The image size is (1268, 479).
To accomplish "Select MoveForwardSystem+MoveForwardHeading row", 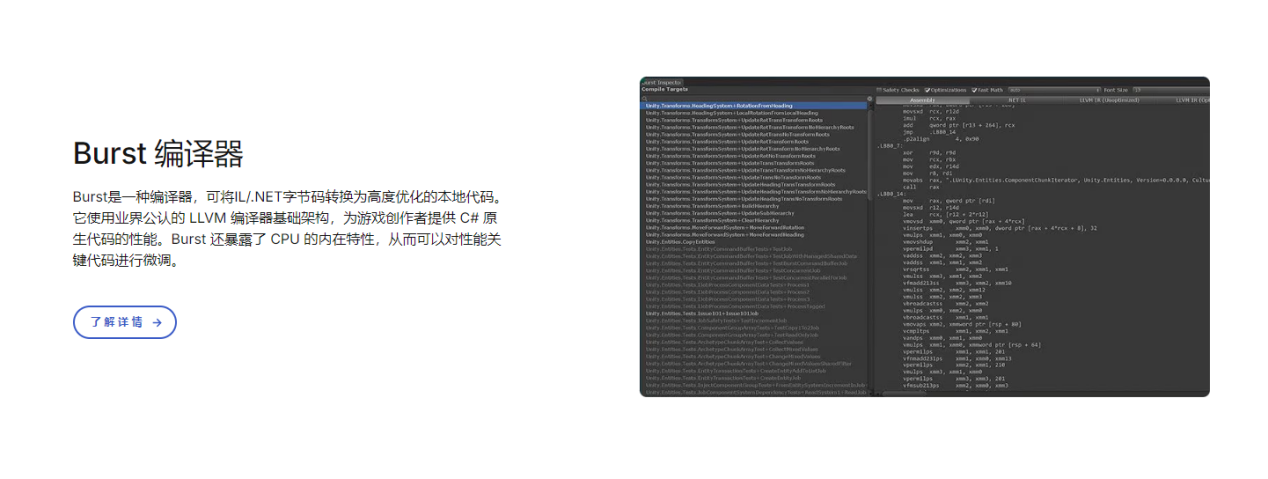I will pyautogui.click(x=753, y=235).
